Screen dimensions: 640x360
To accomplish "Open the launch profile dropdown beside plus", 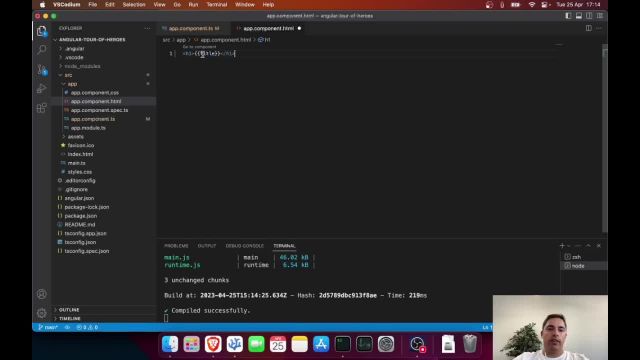I will coord(569,246).
